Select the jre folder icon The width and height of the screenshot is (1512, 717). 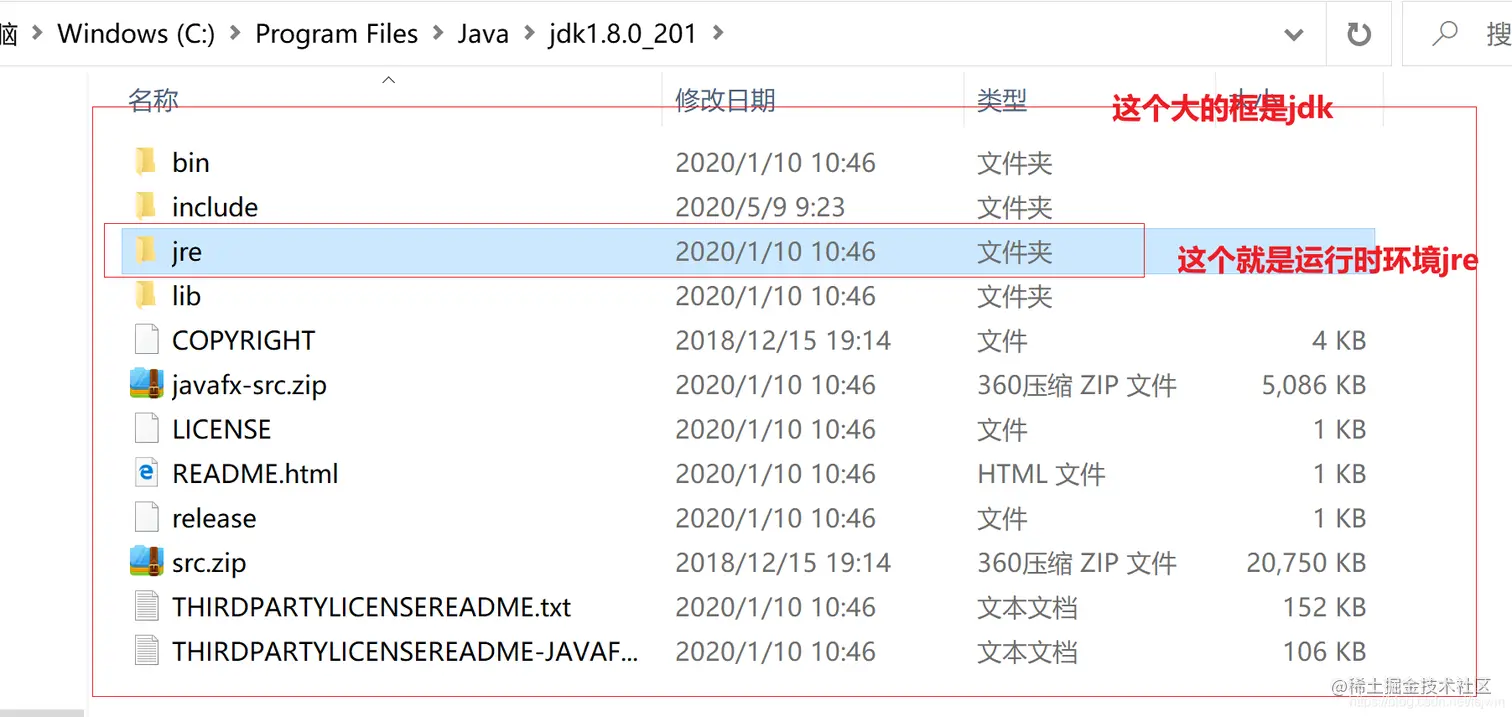146,251
